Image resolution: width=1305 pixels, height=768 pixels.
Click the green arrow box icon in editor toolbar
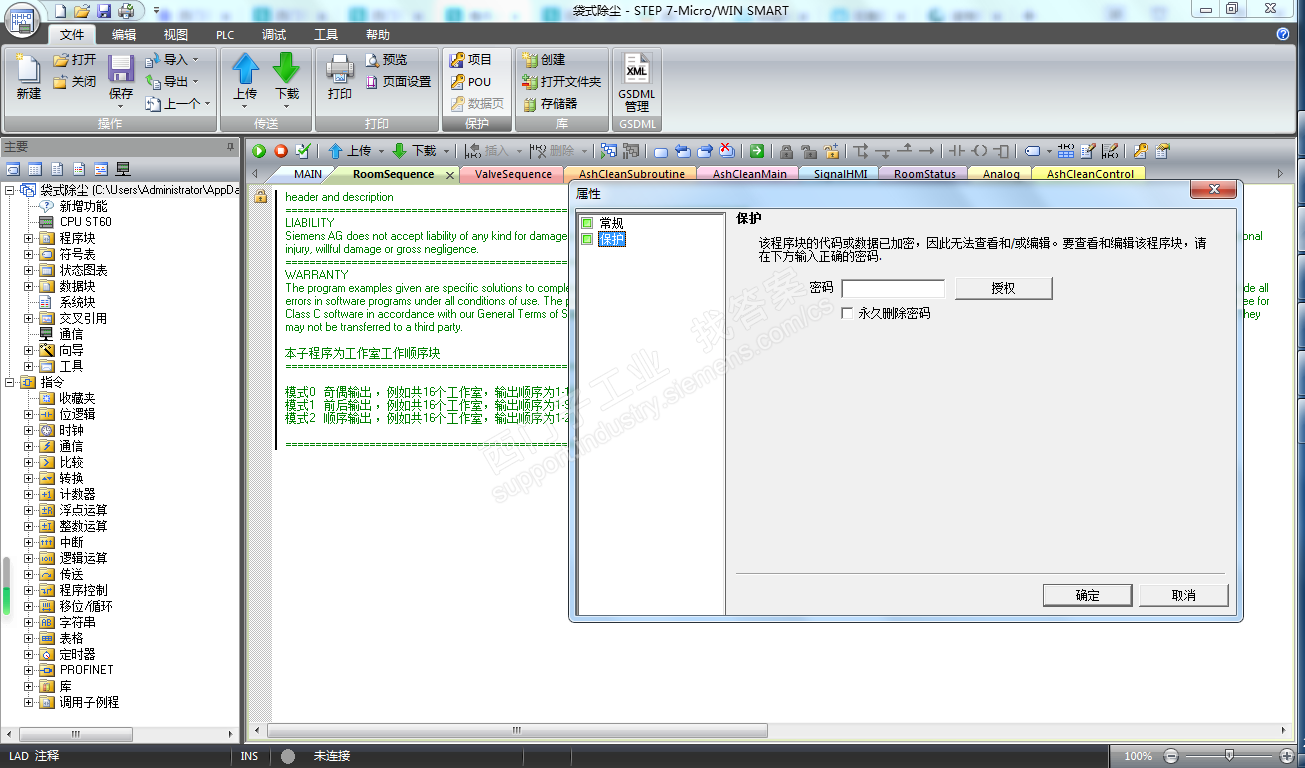click(757, 151)
